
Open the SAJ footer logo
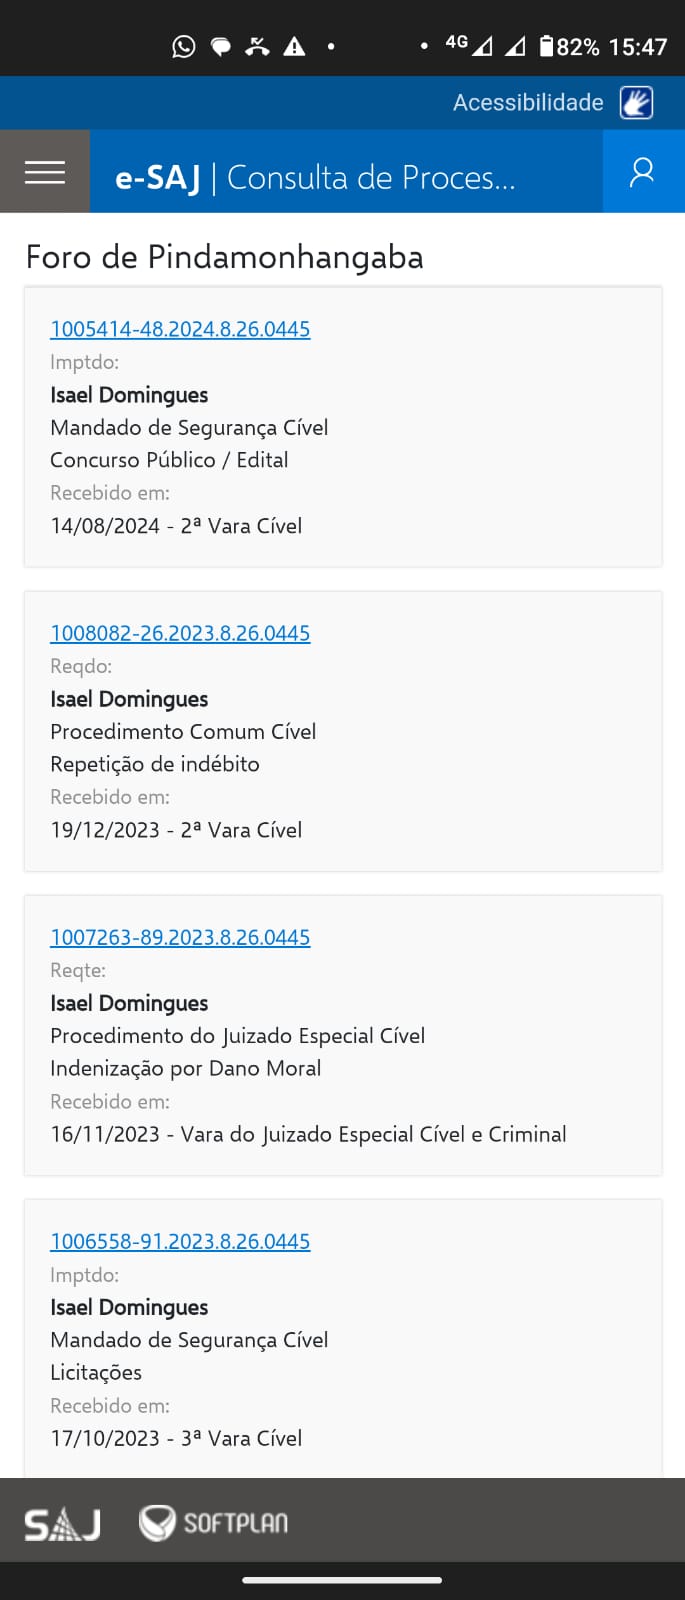point(62,1524)
